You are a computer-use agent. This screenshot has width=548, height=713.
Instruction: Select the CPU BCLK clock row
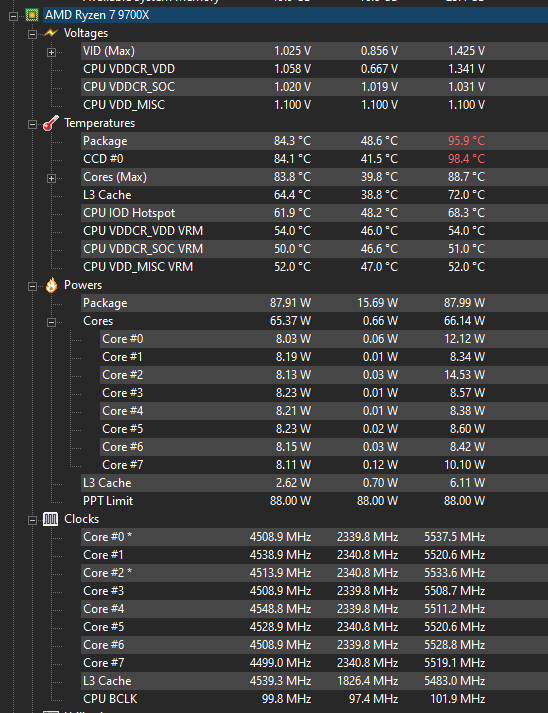coord(314,698)
